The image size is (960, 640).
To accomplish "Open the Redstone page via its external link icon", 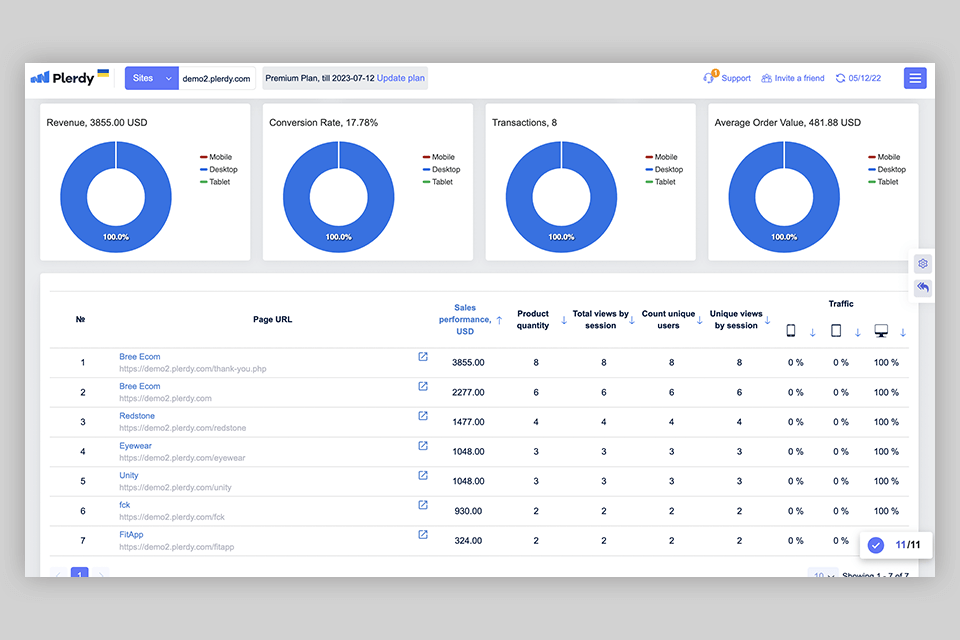I will tap(423, 416).
